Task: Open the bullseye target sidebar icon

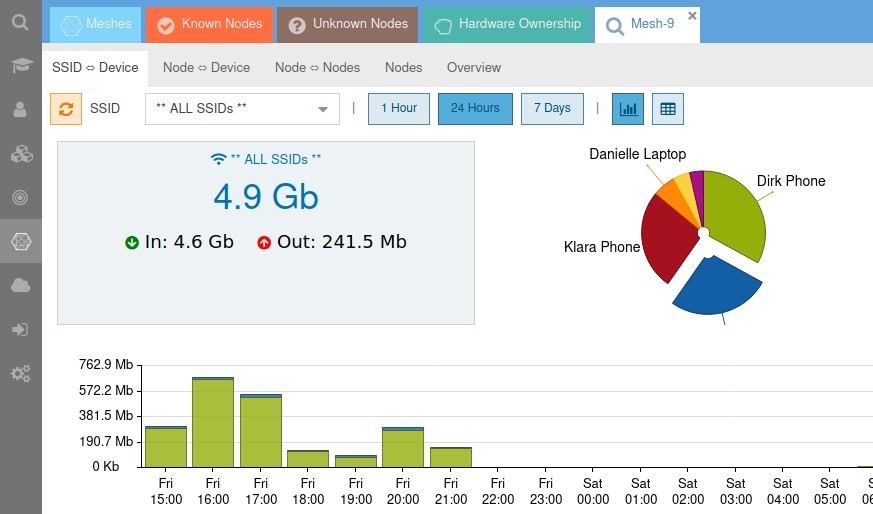Action: (x=20, y=198)
